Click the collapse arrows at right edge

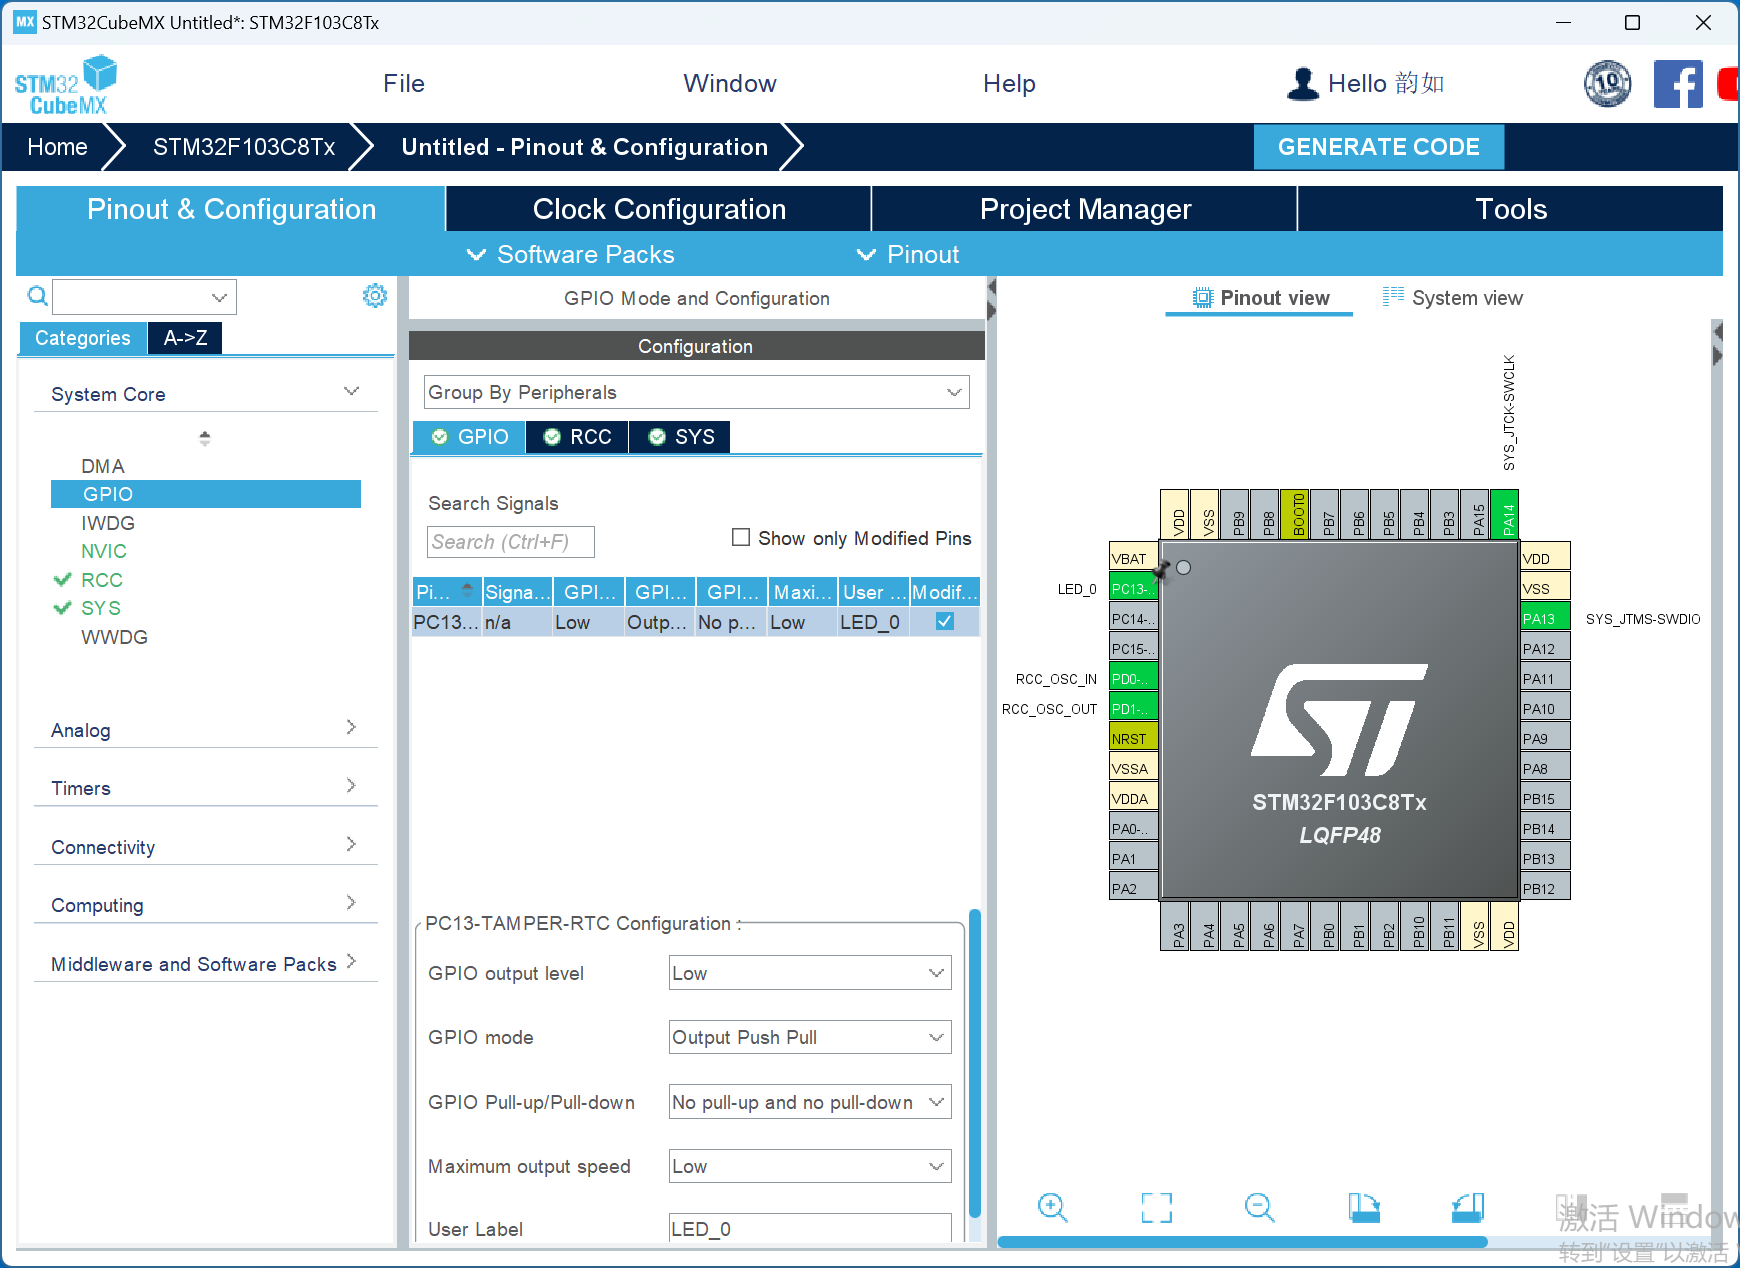pos(1717,343)
